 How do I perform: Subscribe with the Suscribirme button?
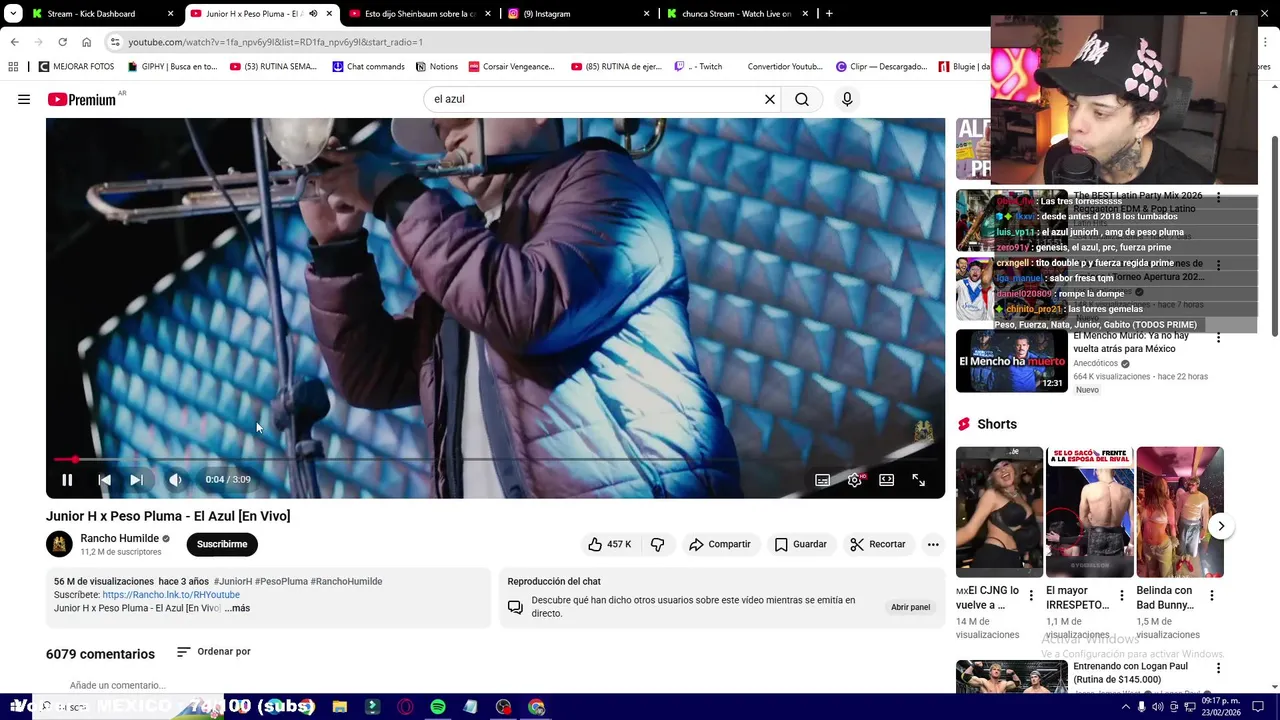click(x=222, y=544)
